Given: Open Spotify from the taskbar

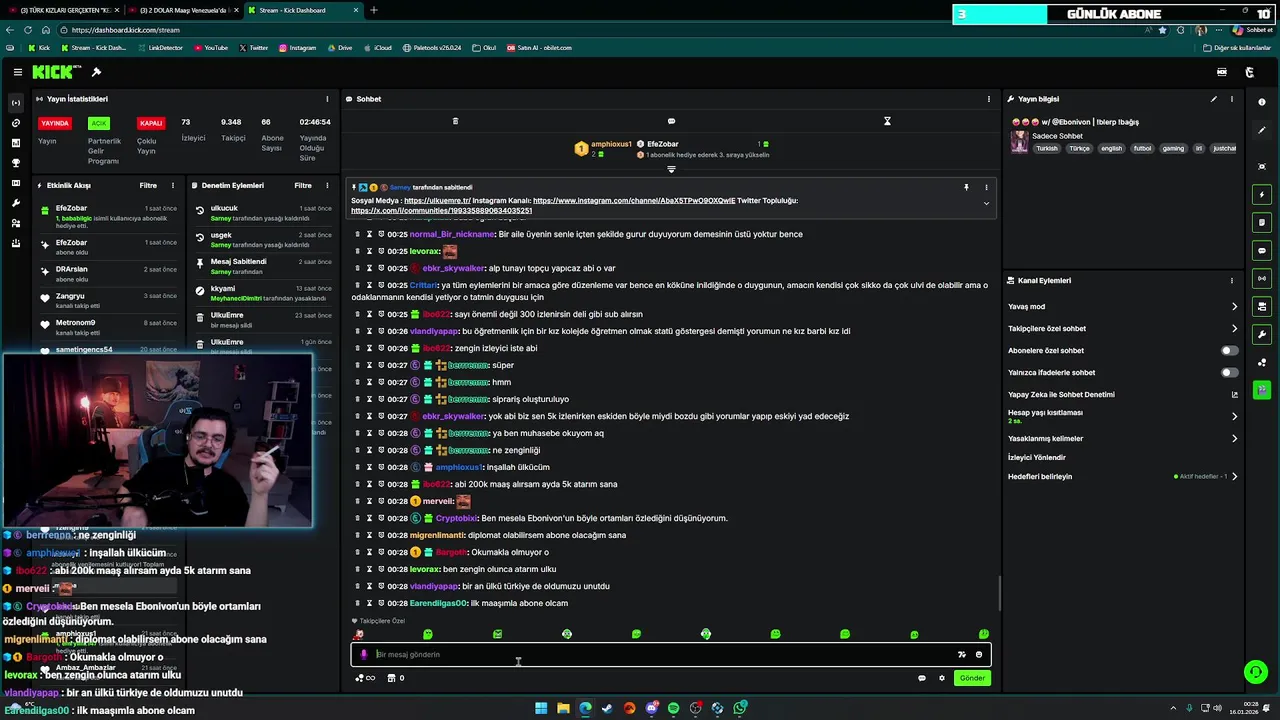Looking at the screenshot, I should click(x=673, y=708).
